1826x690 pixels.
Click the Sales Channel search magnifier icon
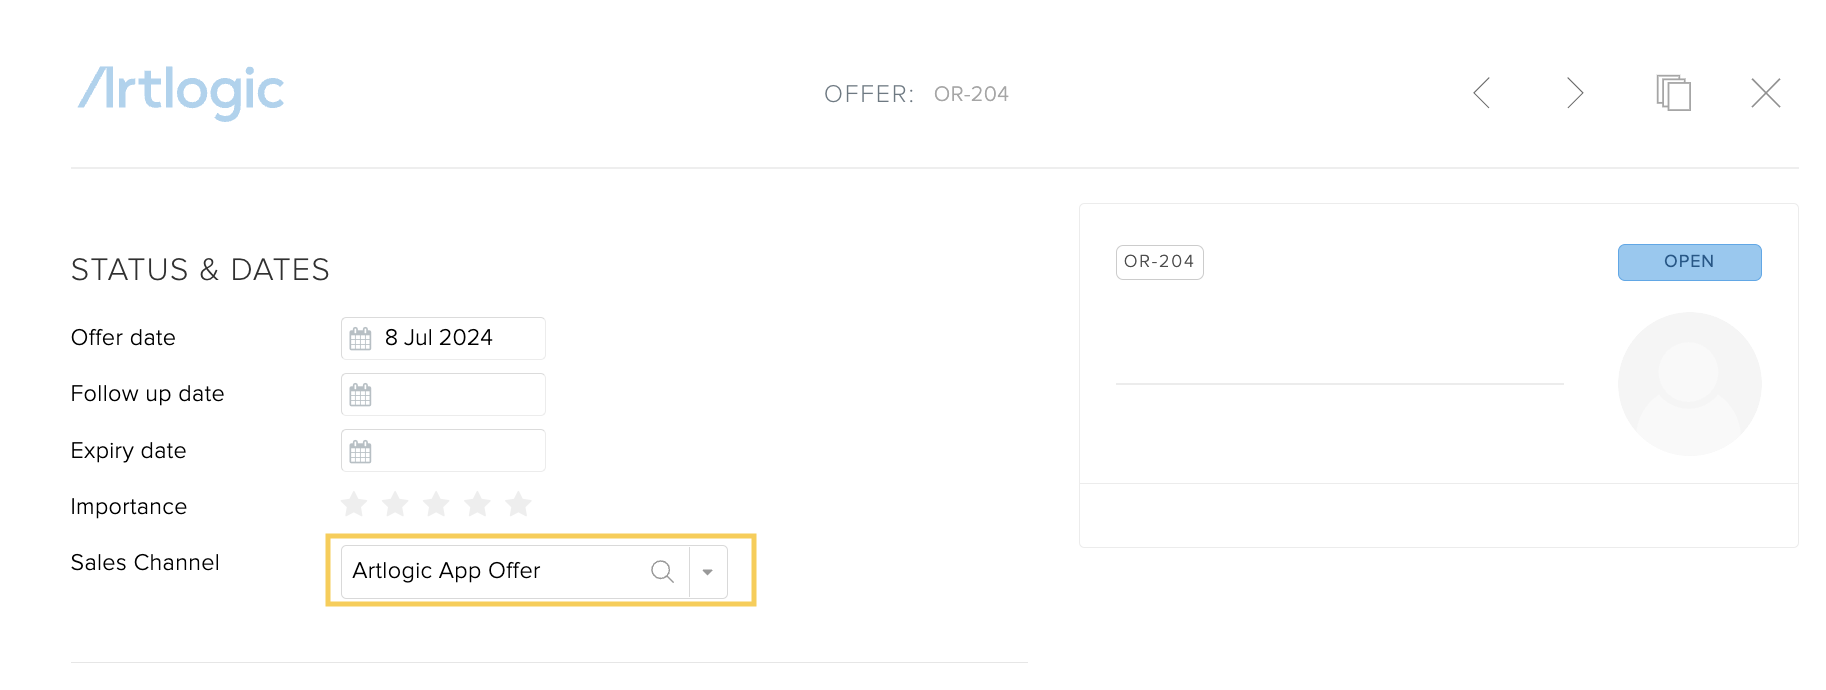pos(662,571)
